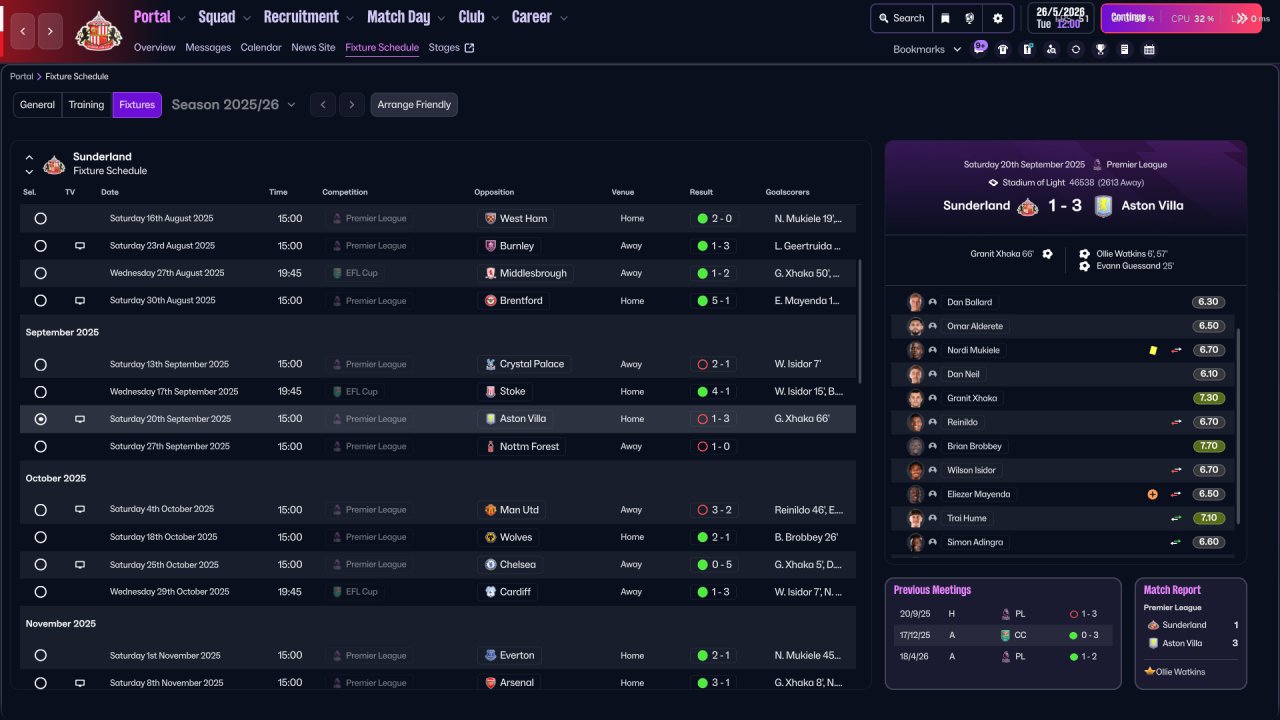This screenshot has height=720, width=1280.
Task: Click the 17/12/25 previous meeting row
Action: click(x=1002, y=635)
